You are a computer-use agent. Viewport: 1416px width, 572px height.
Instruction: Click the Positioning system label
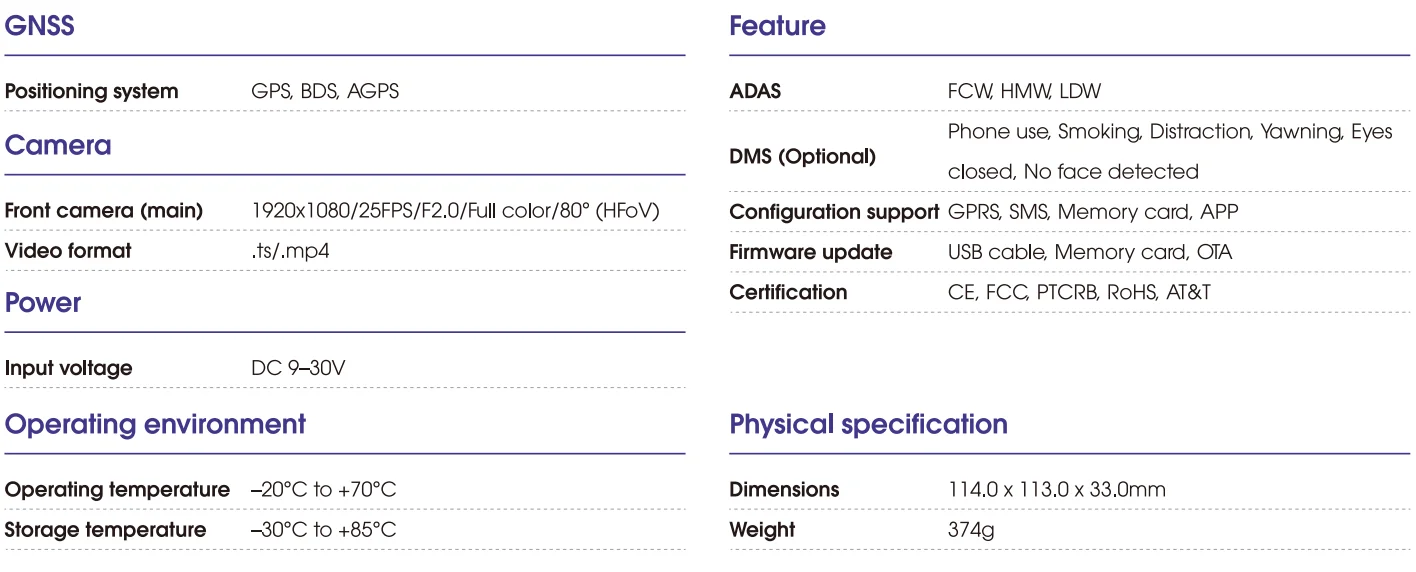coord(92,91)
